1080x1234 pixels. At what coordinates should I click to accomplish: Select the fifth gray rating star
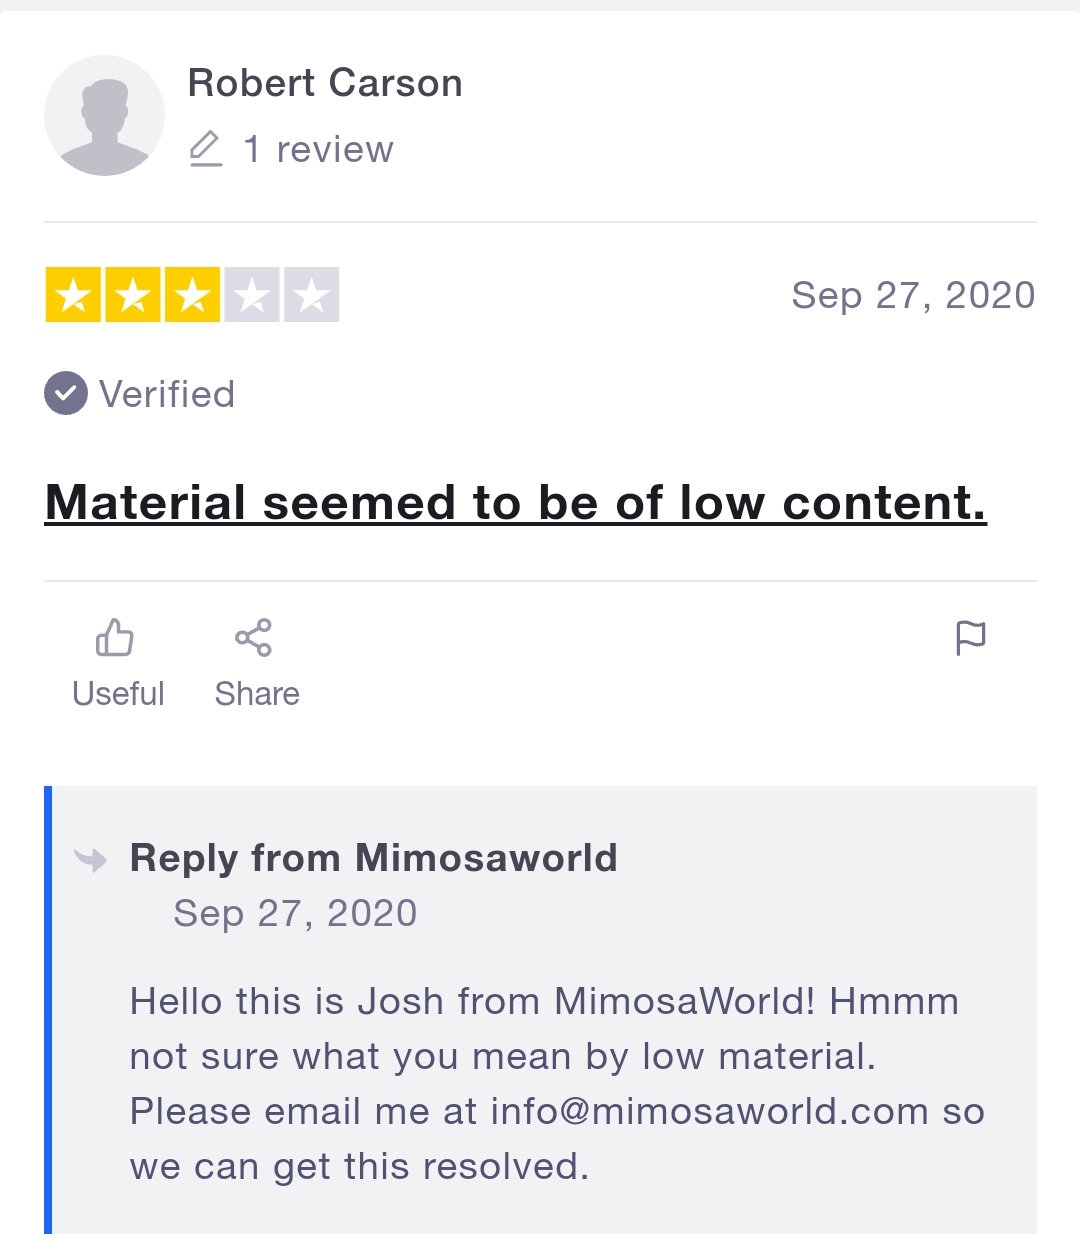coord(312,295)
